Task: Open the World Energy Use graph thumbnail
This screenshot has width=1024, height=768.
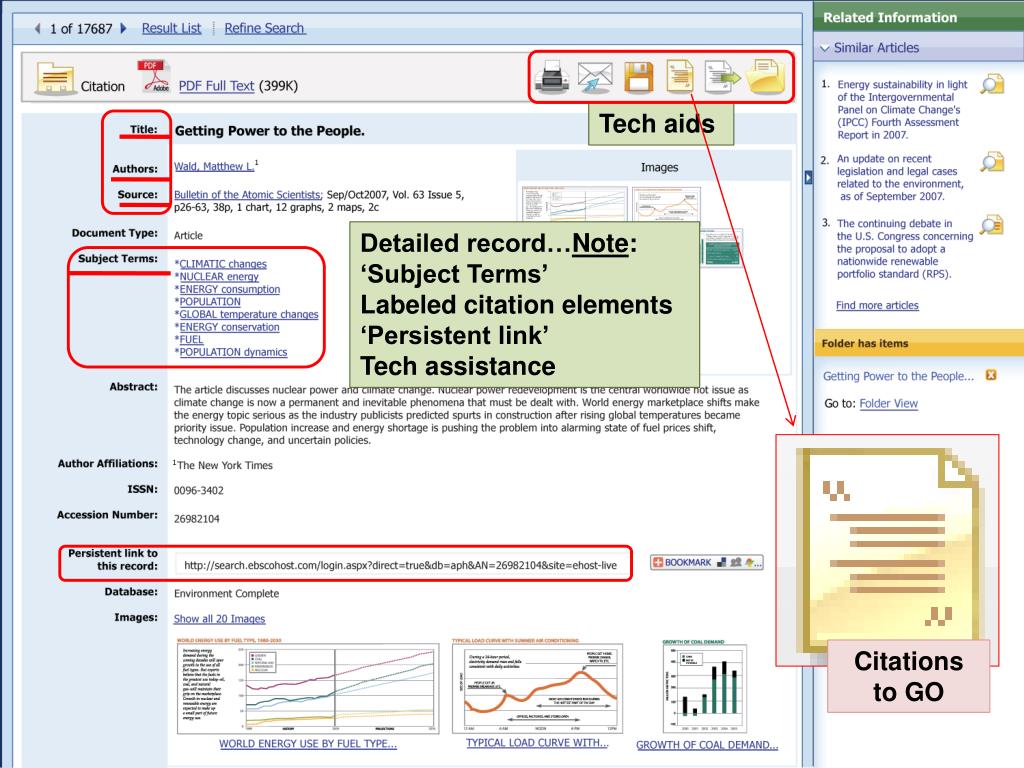Action: point(308,688)
